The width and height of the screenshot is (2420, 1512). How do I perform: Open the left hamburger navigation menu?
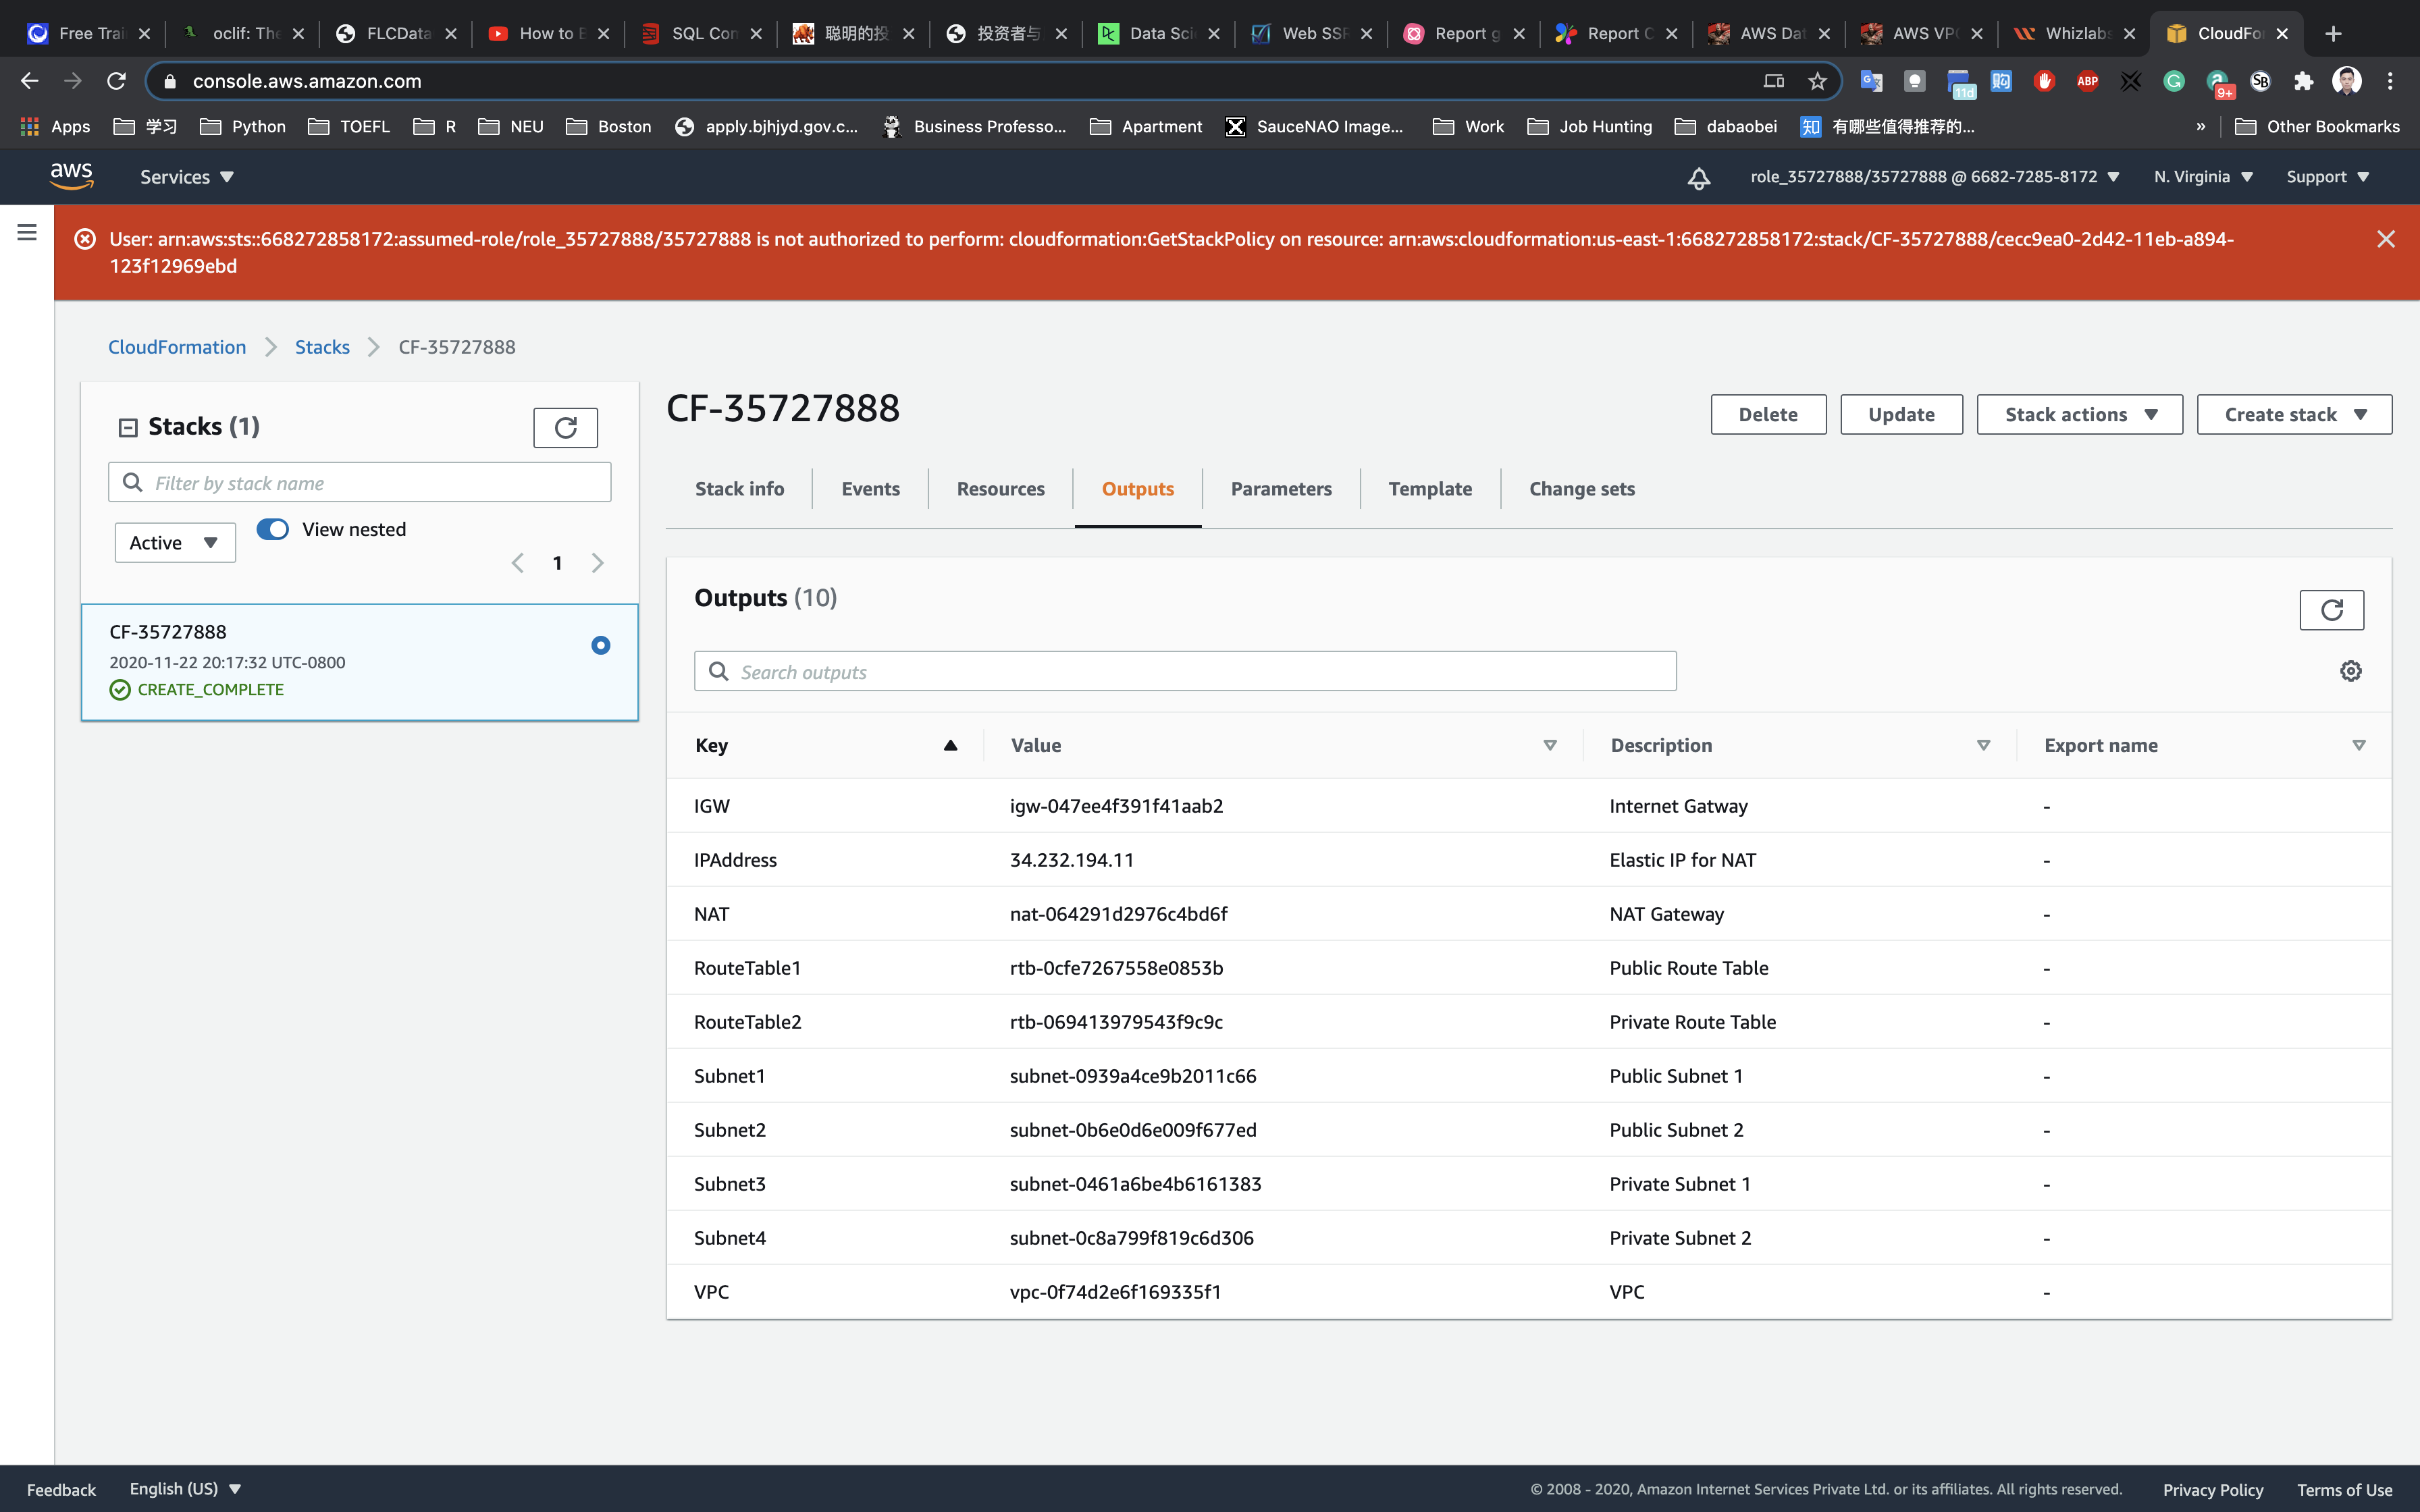[27, 232]
